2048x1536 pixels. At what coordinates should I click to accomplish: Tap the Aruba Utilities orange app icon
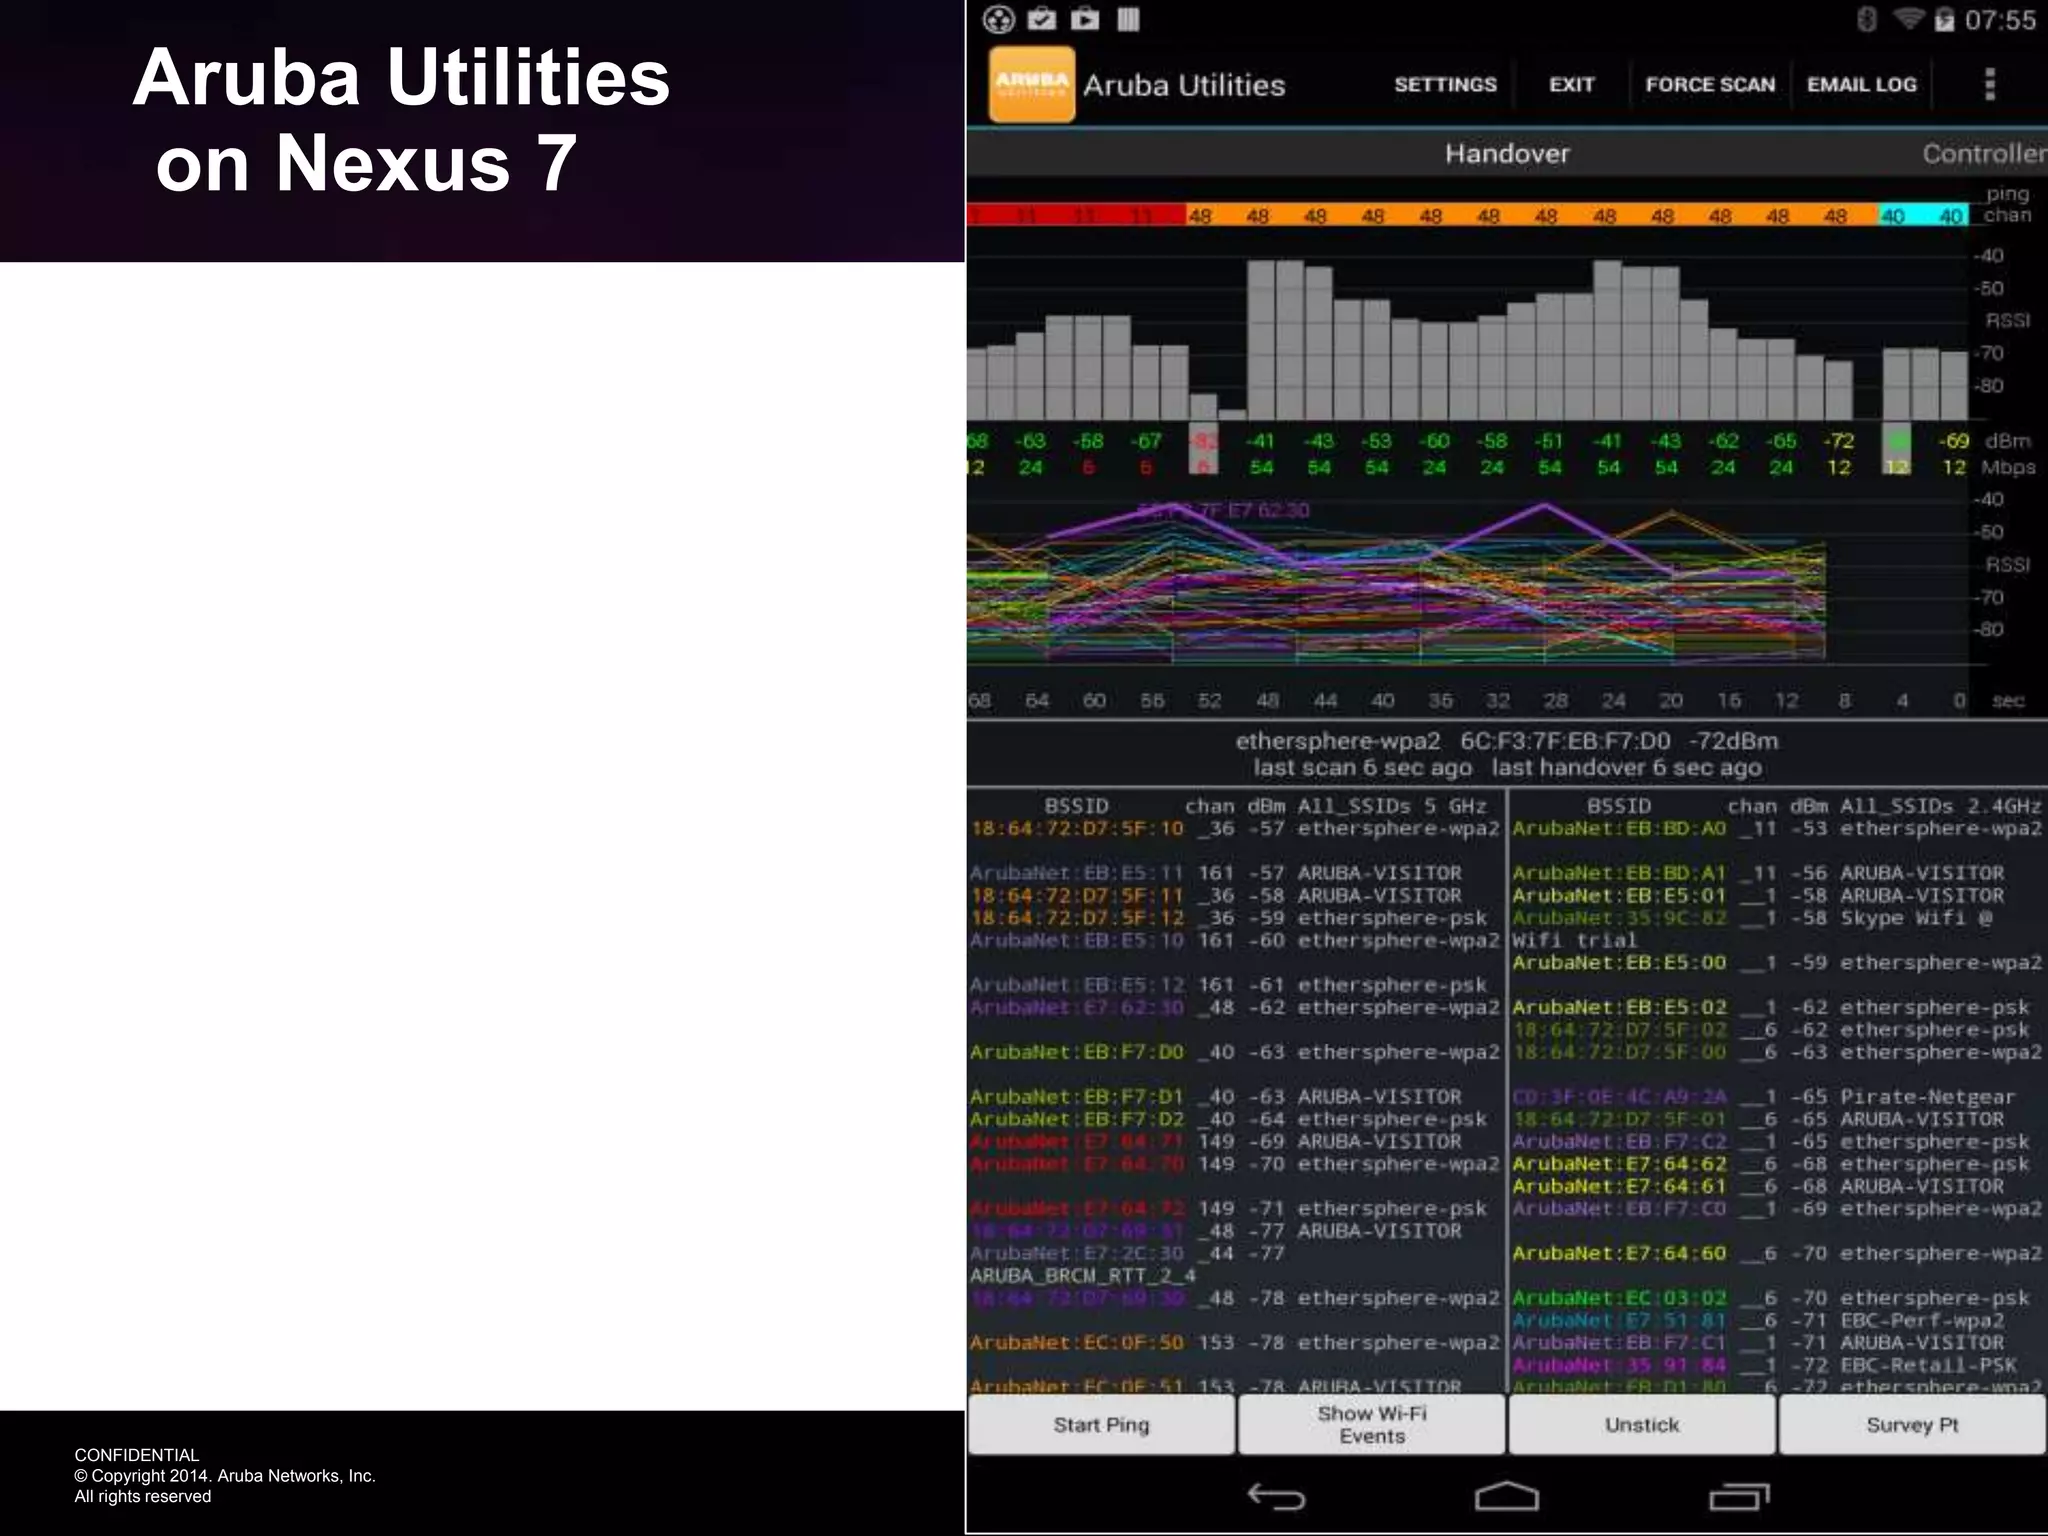click(x=1031, y=85)
